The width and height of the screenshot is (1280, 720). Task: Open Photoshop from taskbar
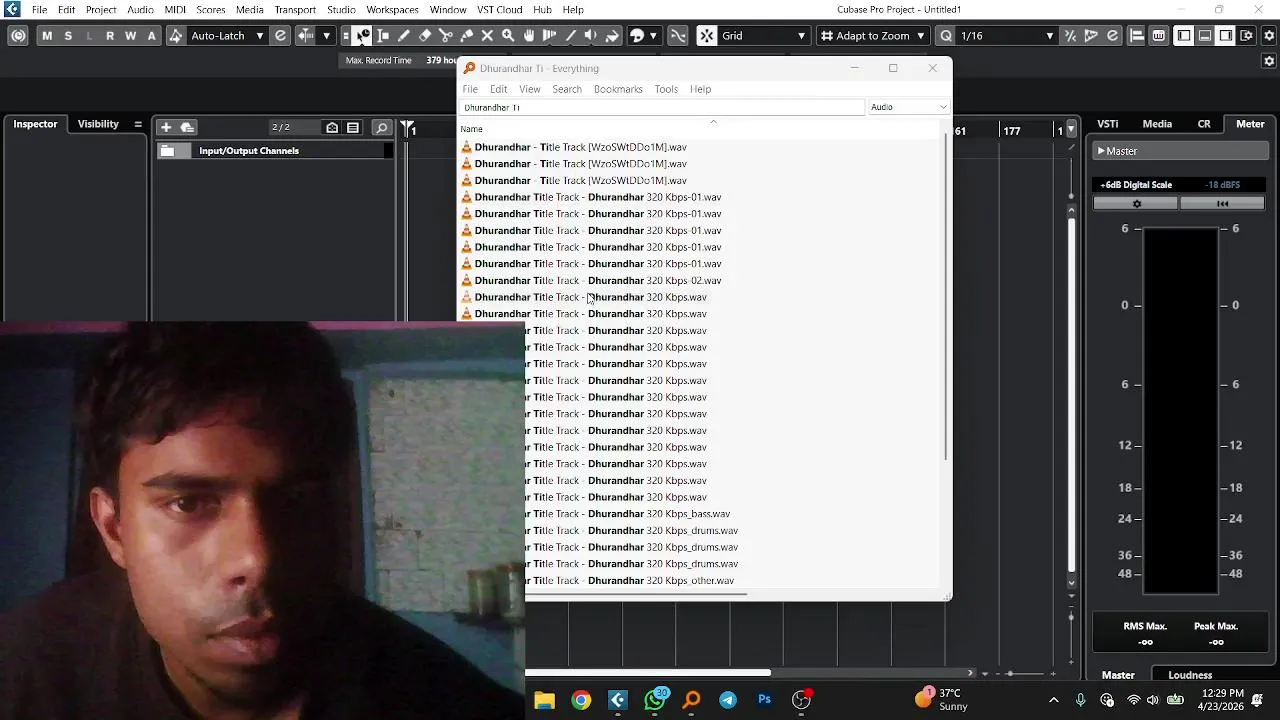pos(765,700)
